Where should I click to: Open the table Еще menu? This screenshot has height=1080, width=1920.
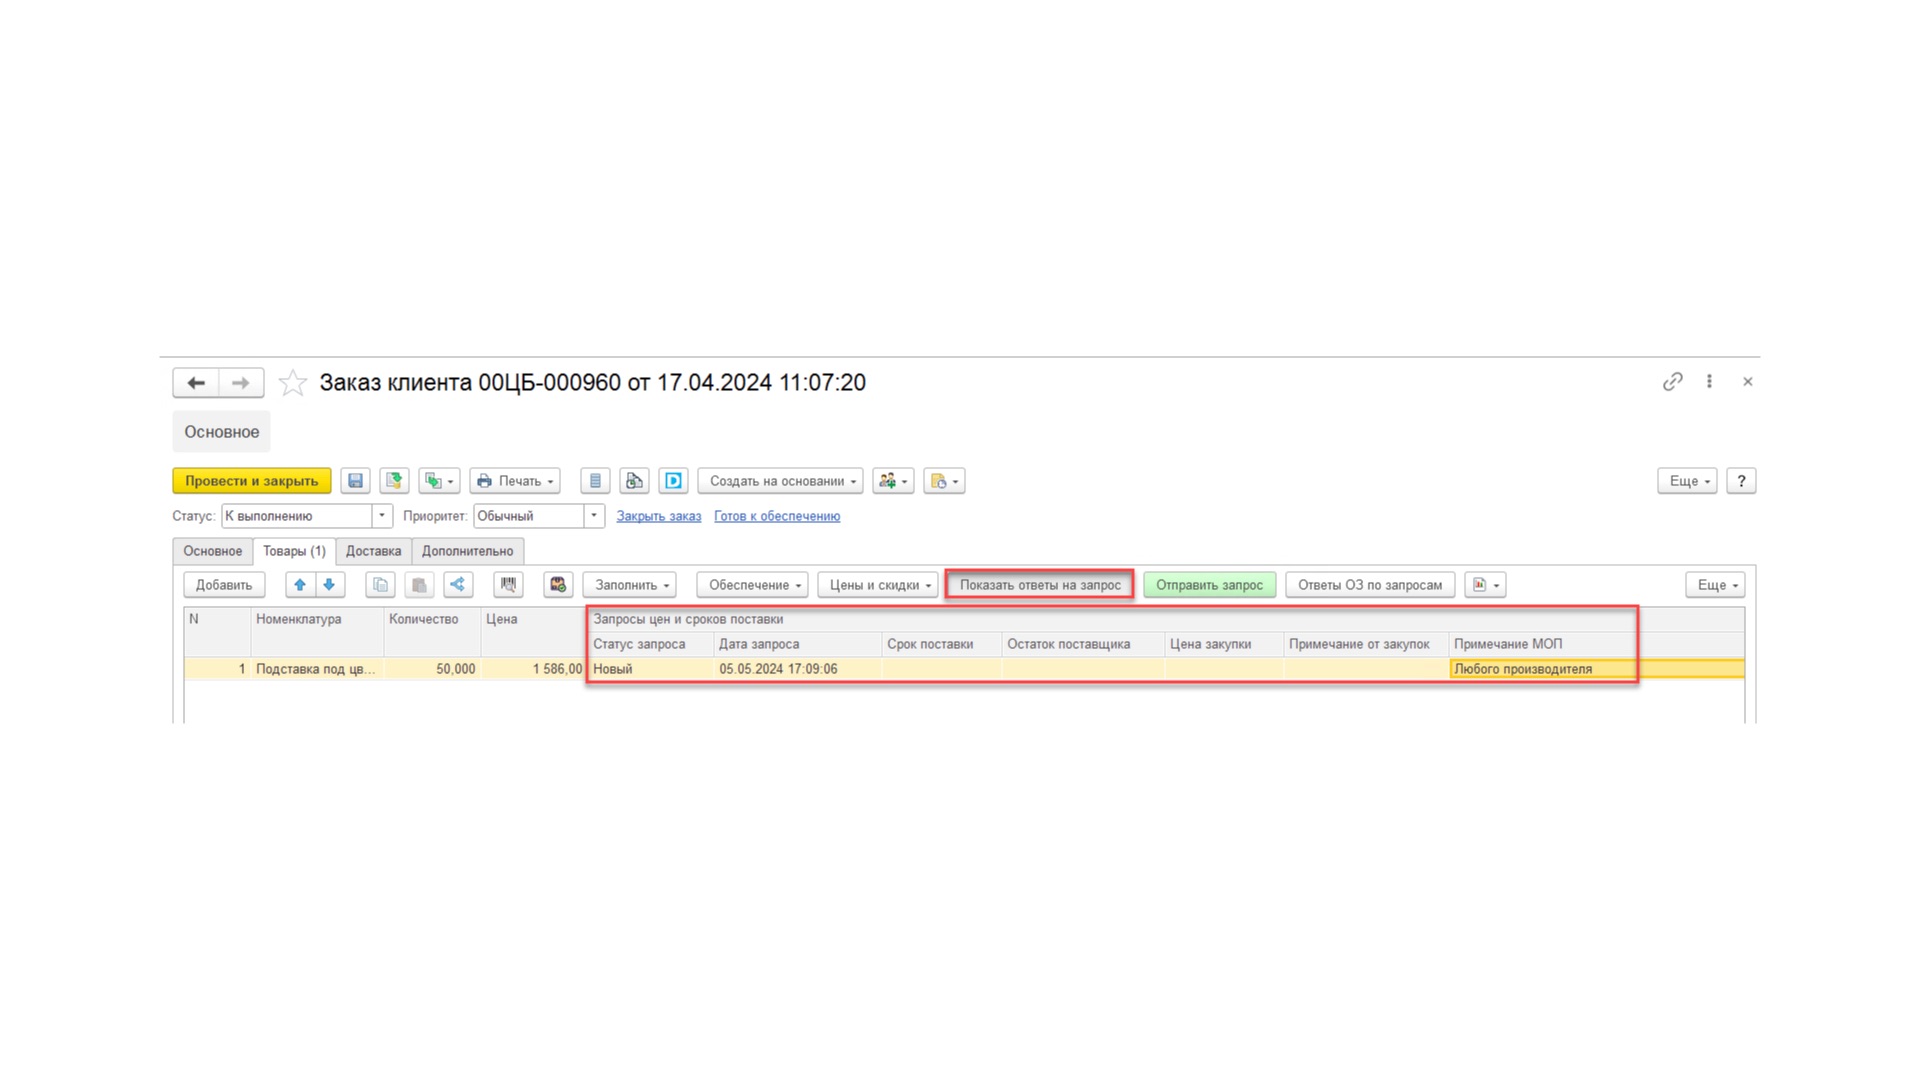point(1715,585)
